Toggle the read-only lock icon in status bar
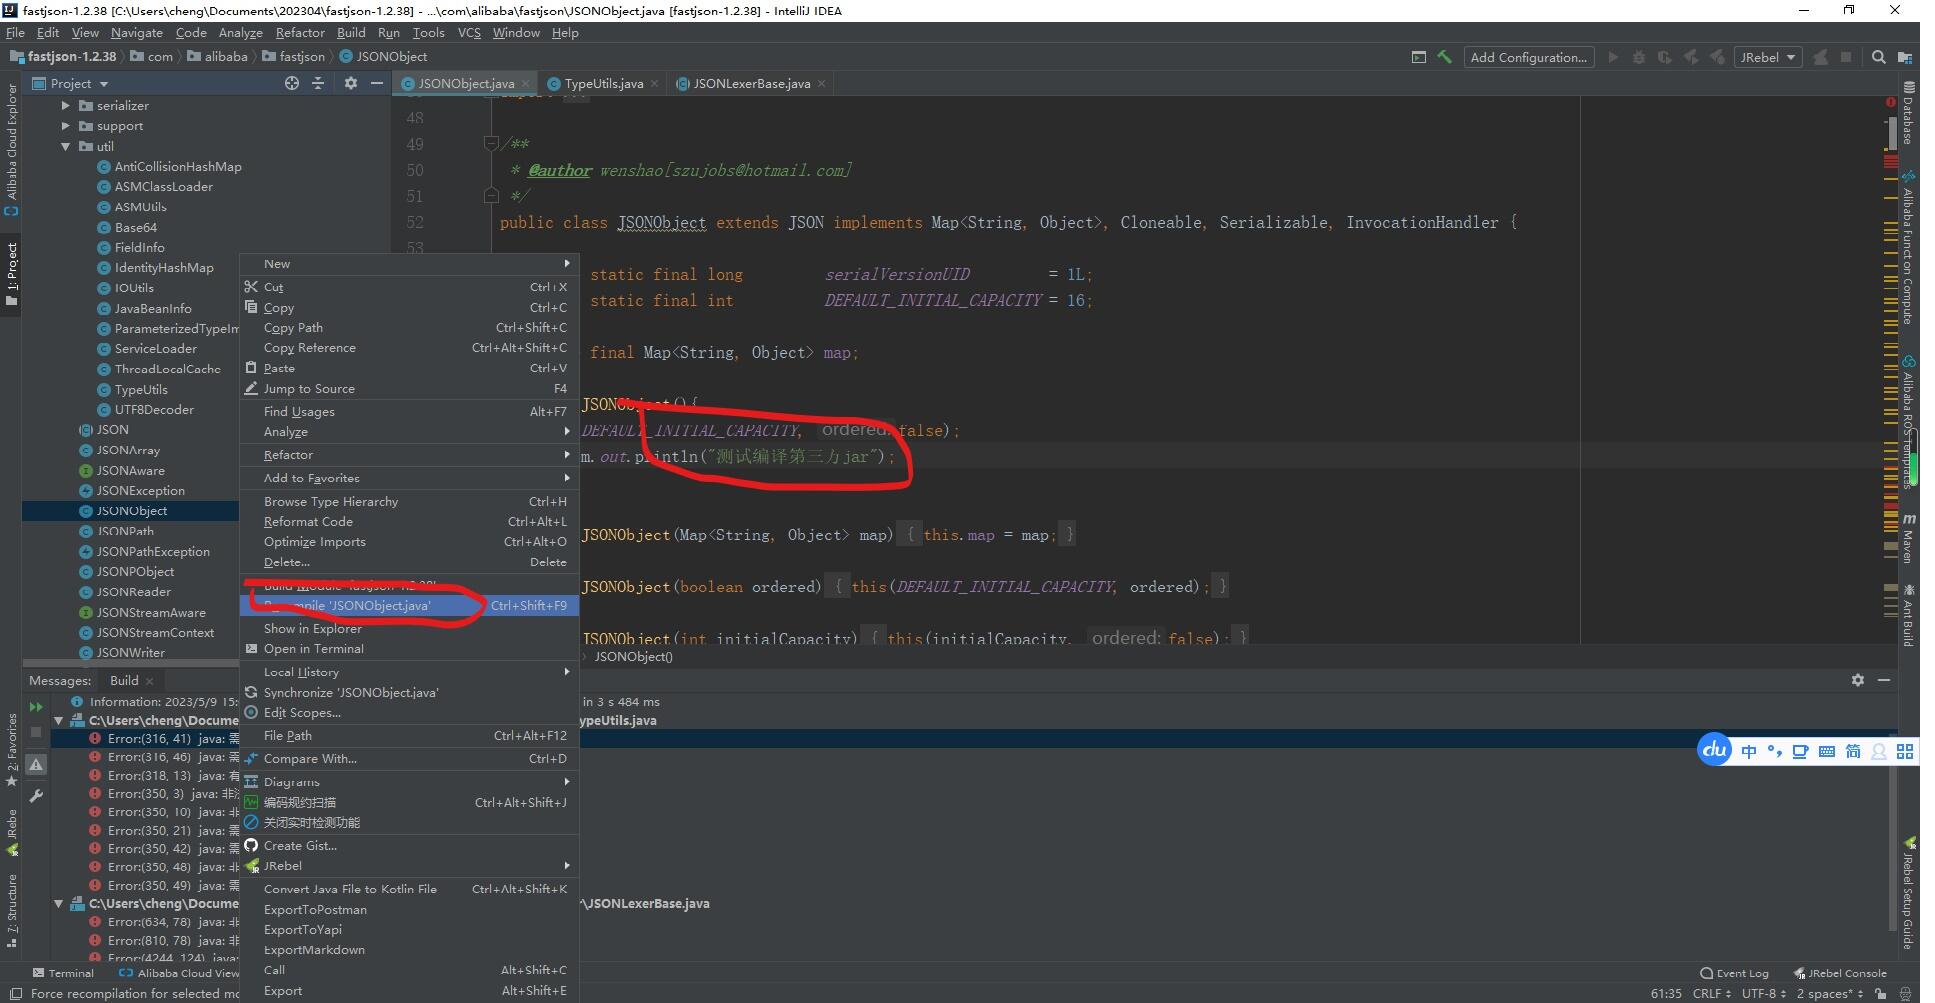The height and width of the screenshot is (1003, 1935). click(1881, 993)
